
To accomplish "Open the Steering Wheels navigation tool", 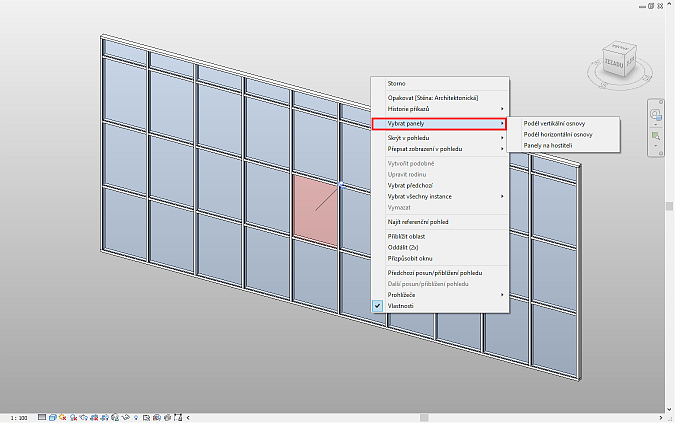I will (656, 112).
